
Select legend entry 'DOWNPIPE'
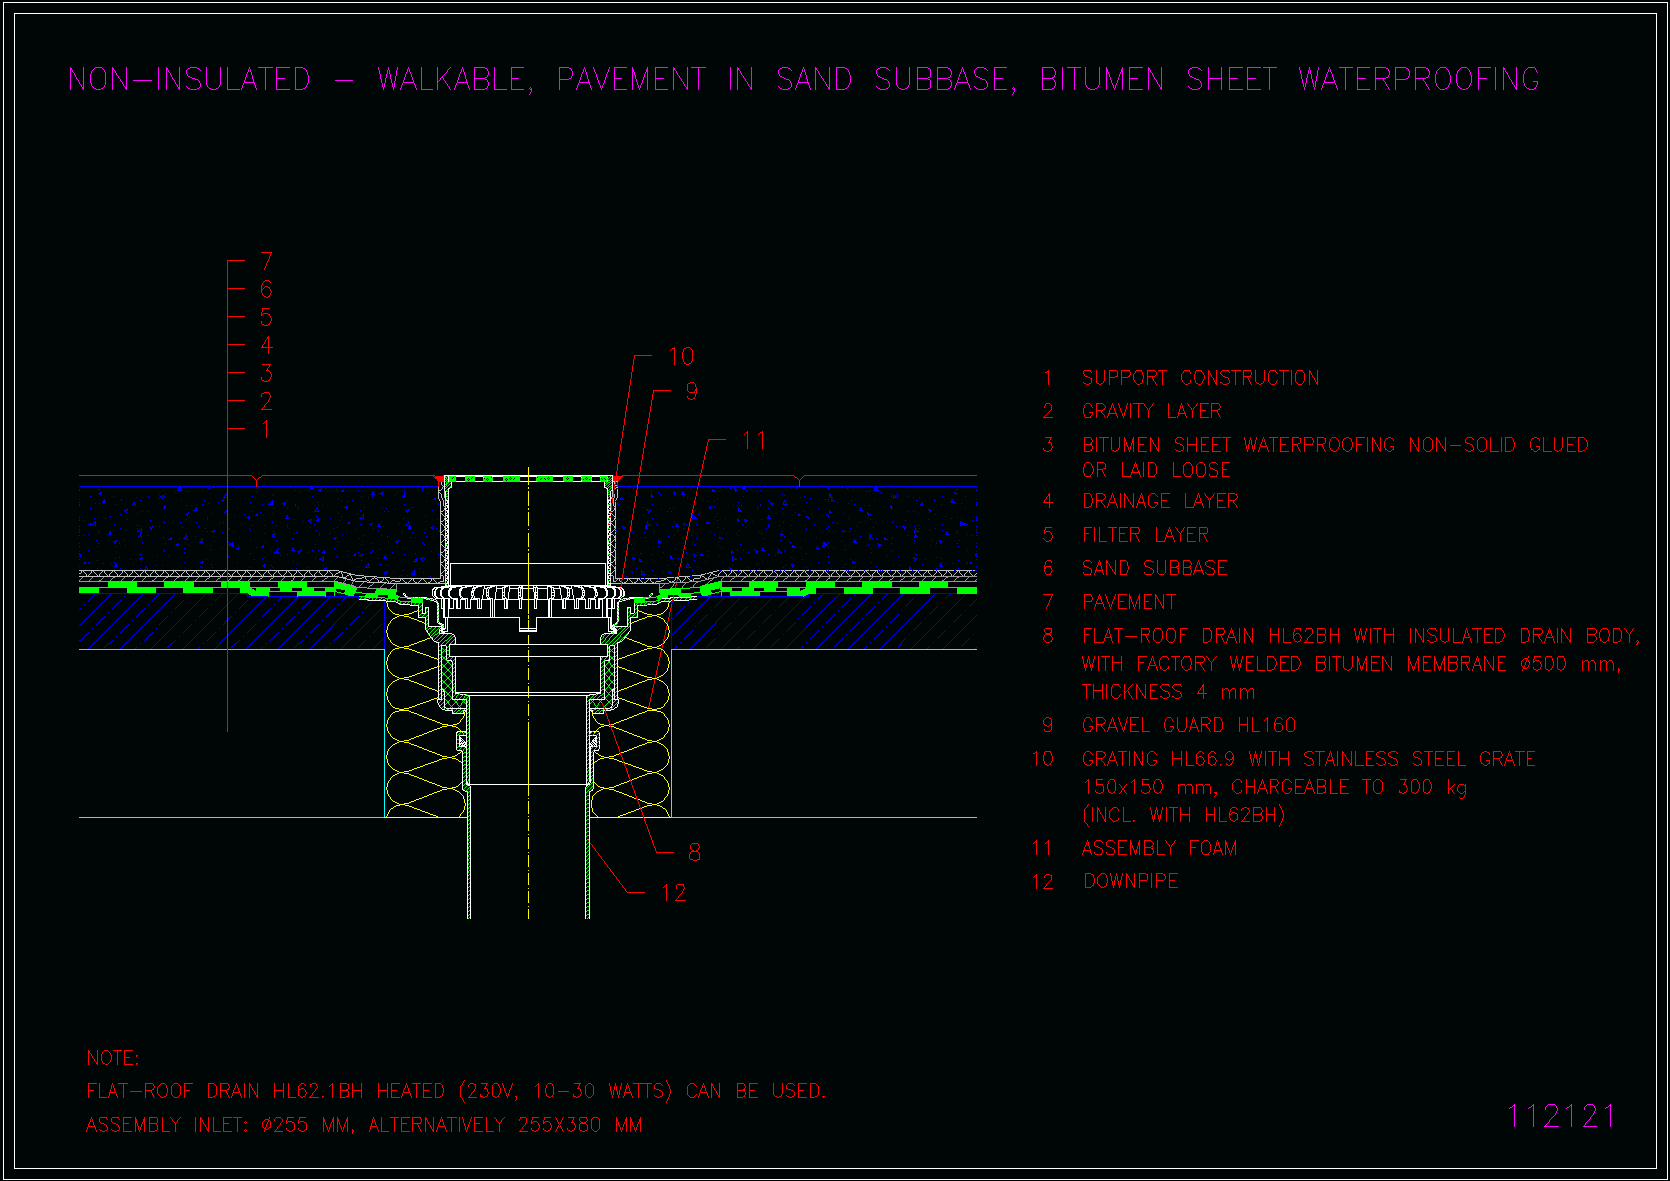coord(1130,881)
